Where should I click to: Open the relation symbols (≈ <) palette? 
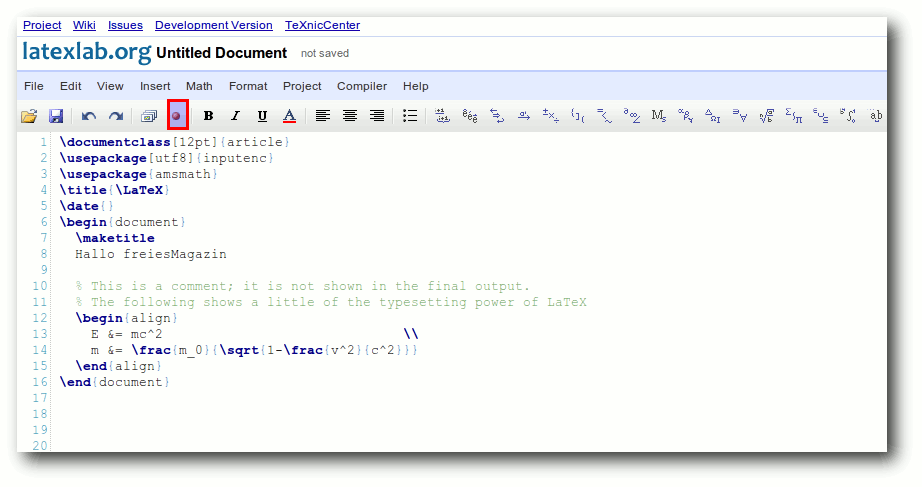pyautogui.click(x=604, y=116)
